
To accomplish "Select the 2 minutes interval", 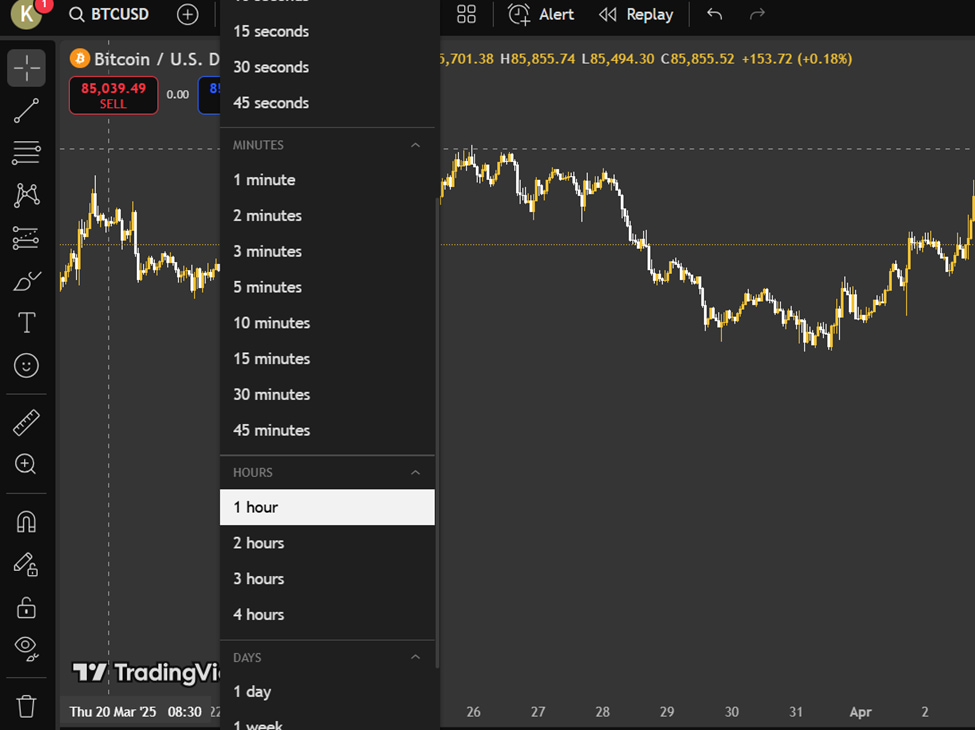I will (x=327, y=216).
